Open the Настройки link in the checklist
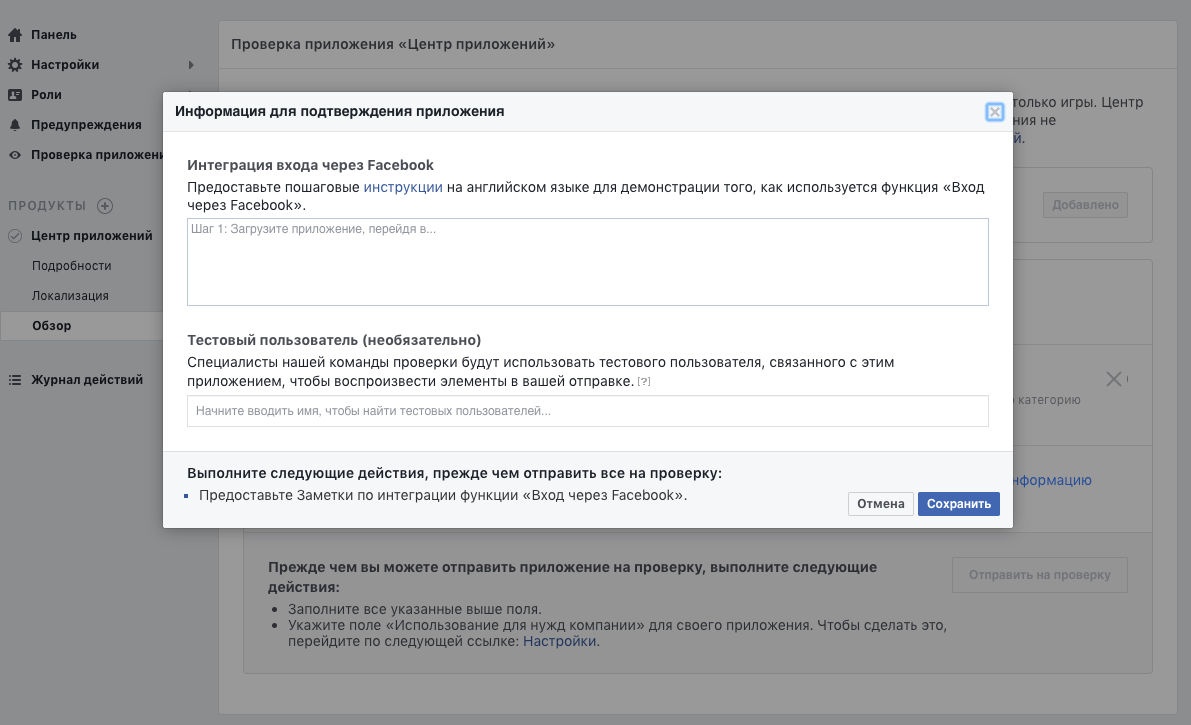 (x=559, y=641)
